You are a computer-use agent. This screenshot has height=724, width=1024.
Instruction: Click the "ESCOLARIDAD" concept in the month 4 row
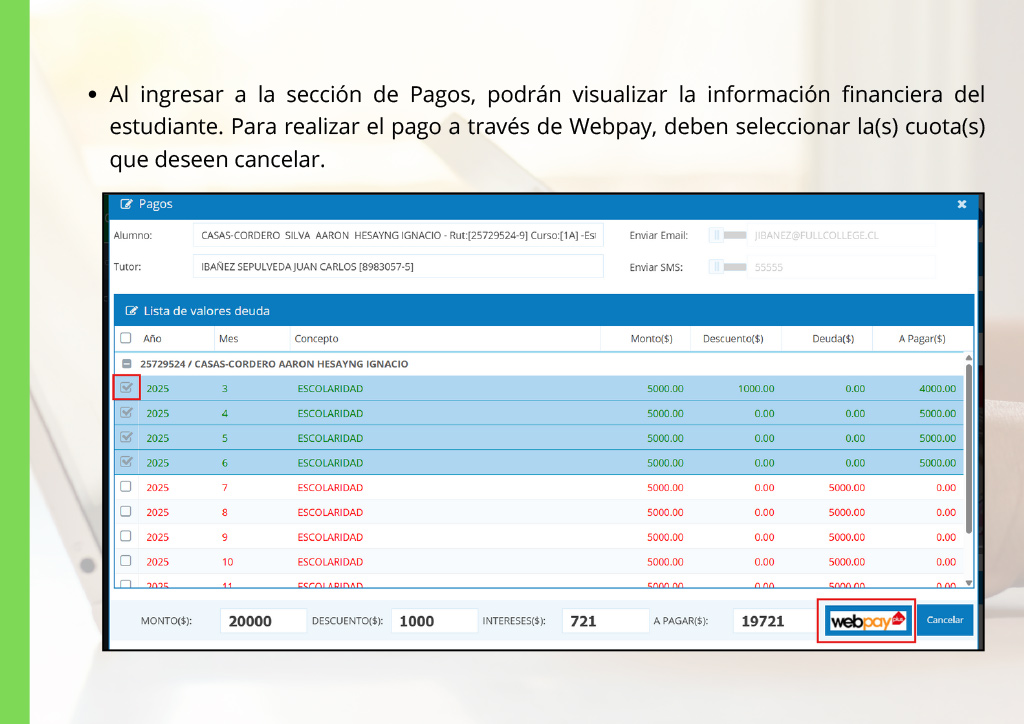coord(330,413)
